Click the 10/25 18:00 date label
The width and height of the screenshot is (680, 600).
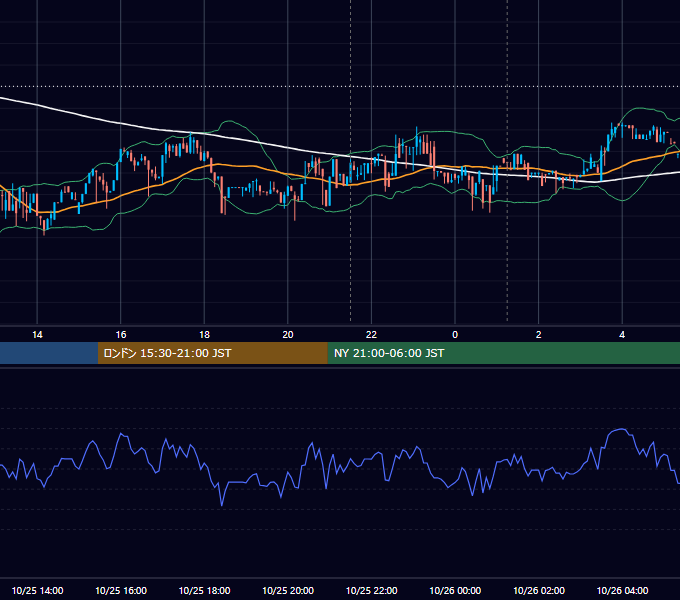pyautogui.click(x=204, y=590)
